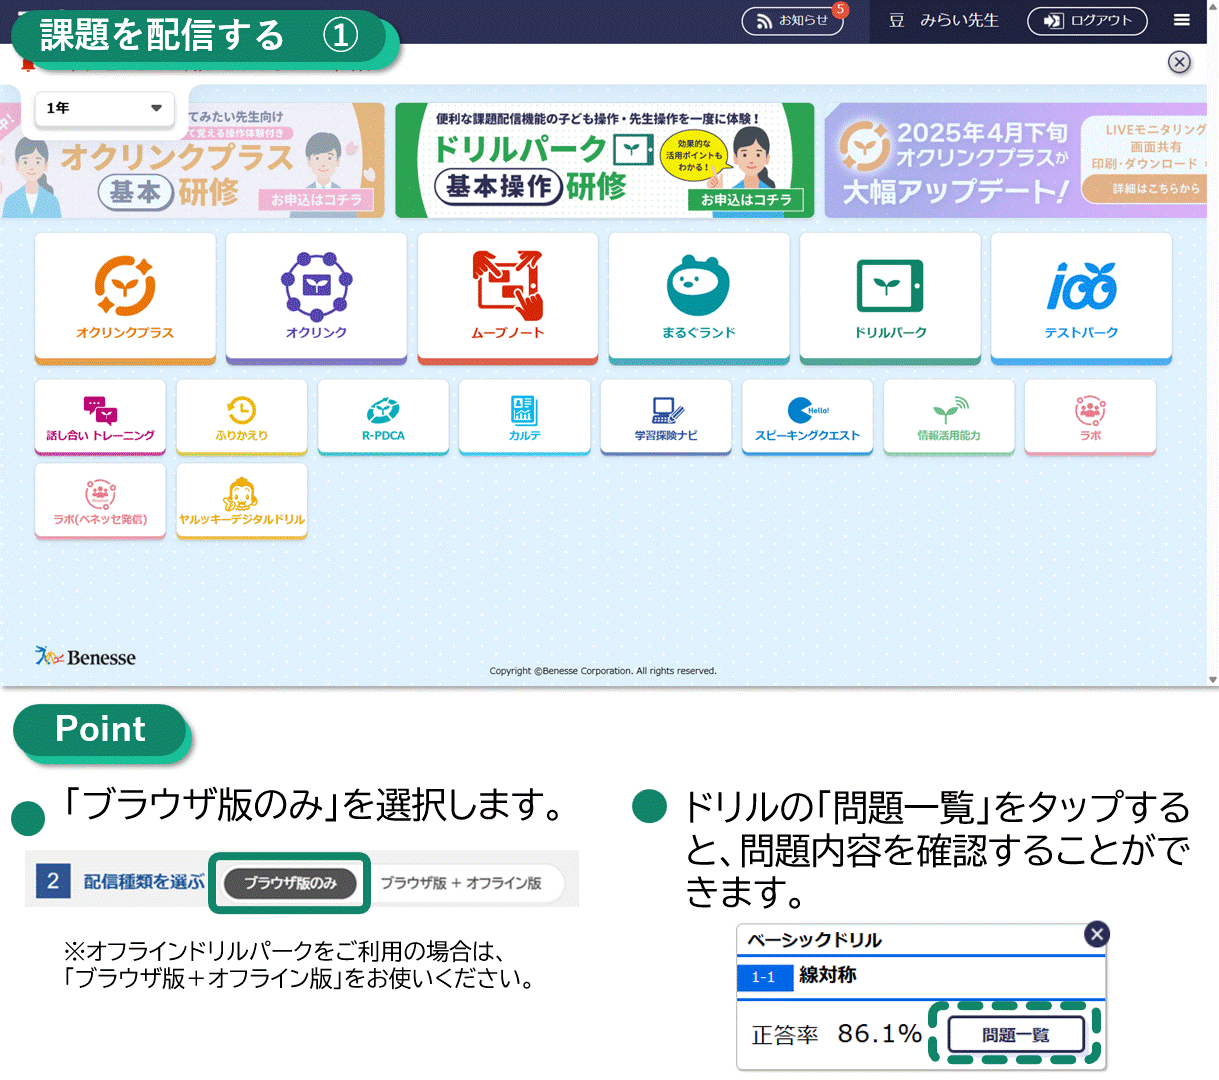Open 学習探険ナビ tile
This screenshot has height=1080, width=1219.
pos(666,417)
